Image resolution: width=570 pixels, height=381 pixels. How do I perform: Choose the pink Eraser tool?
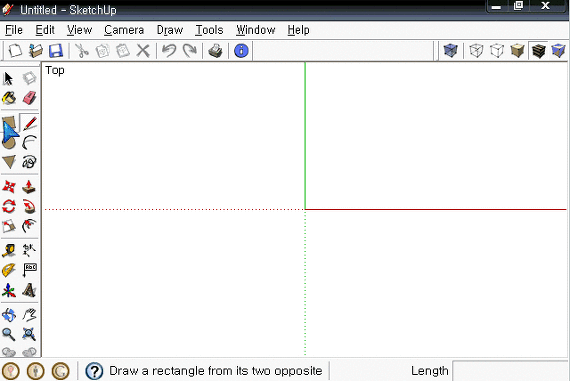(29, 98)
